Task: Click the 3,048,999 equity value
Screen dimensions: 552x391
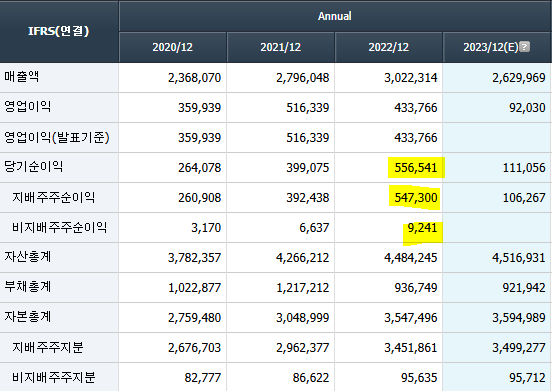Action: pos(302,318)
